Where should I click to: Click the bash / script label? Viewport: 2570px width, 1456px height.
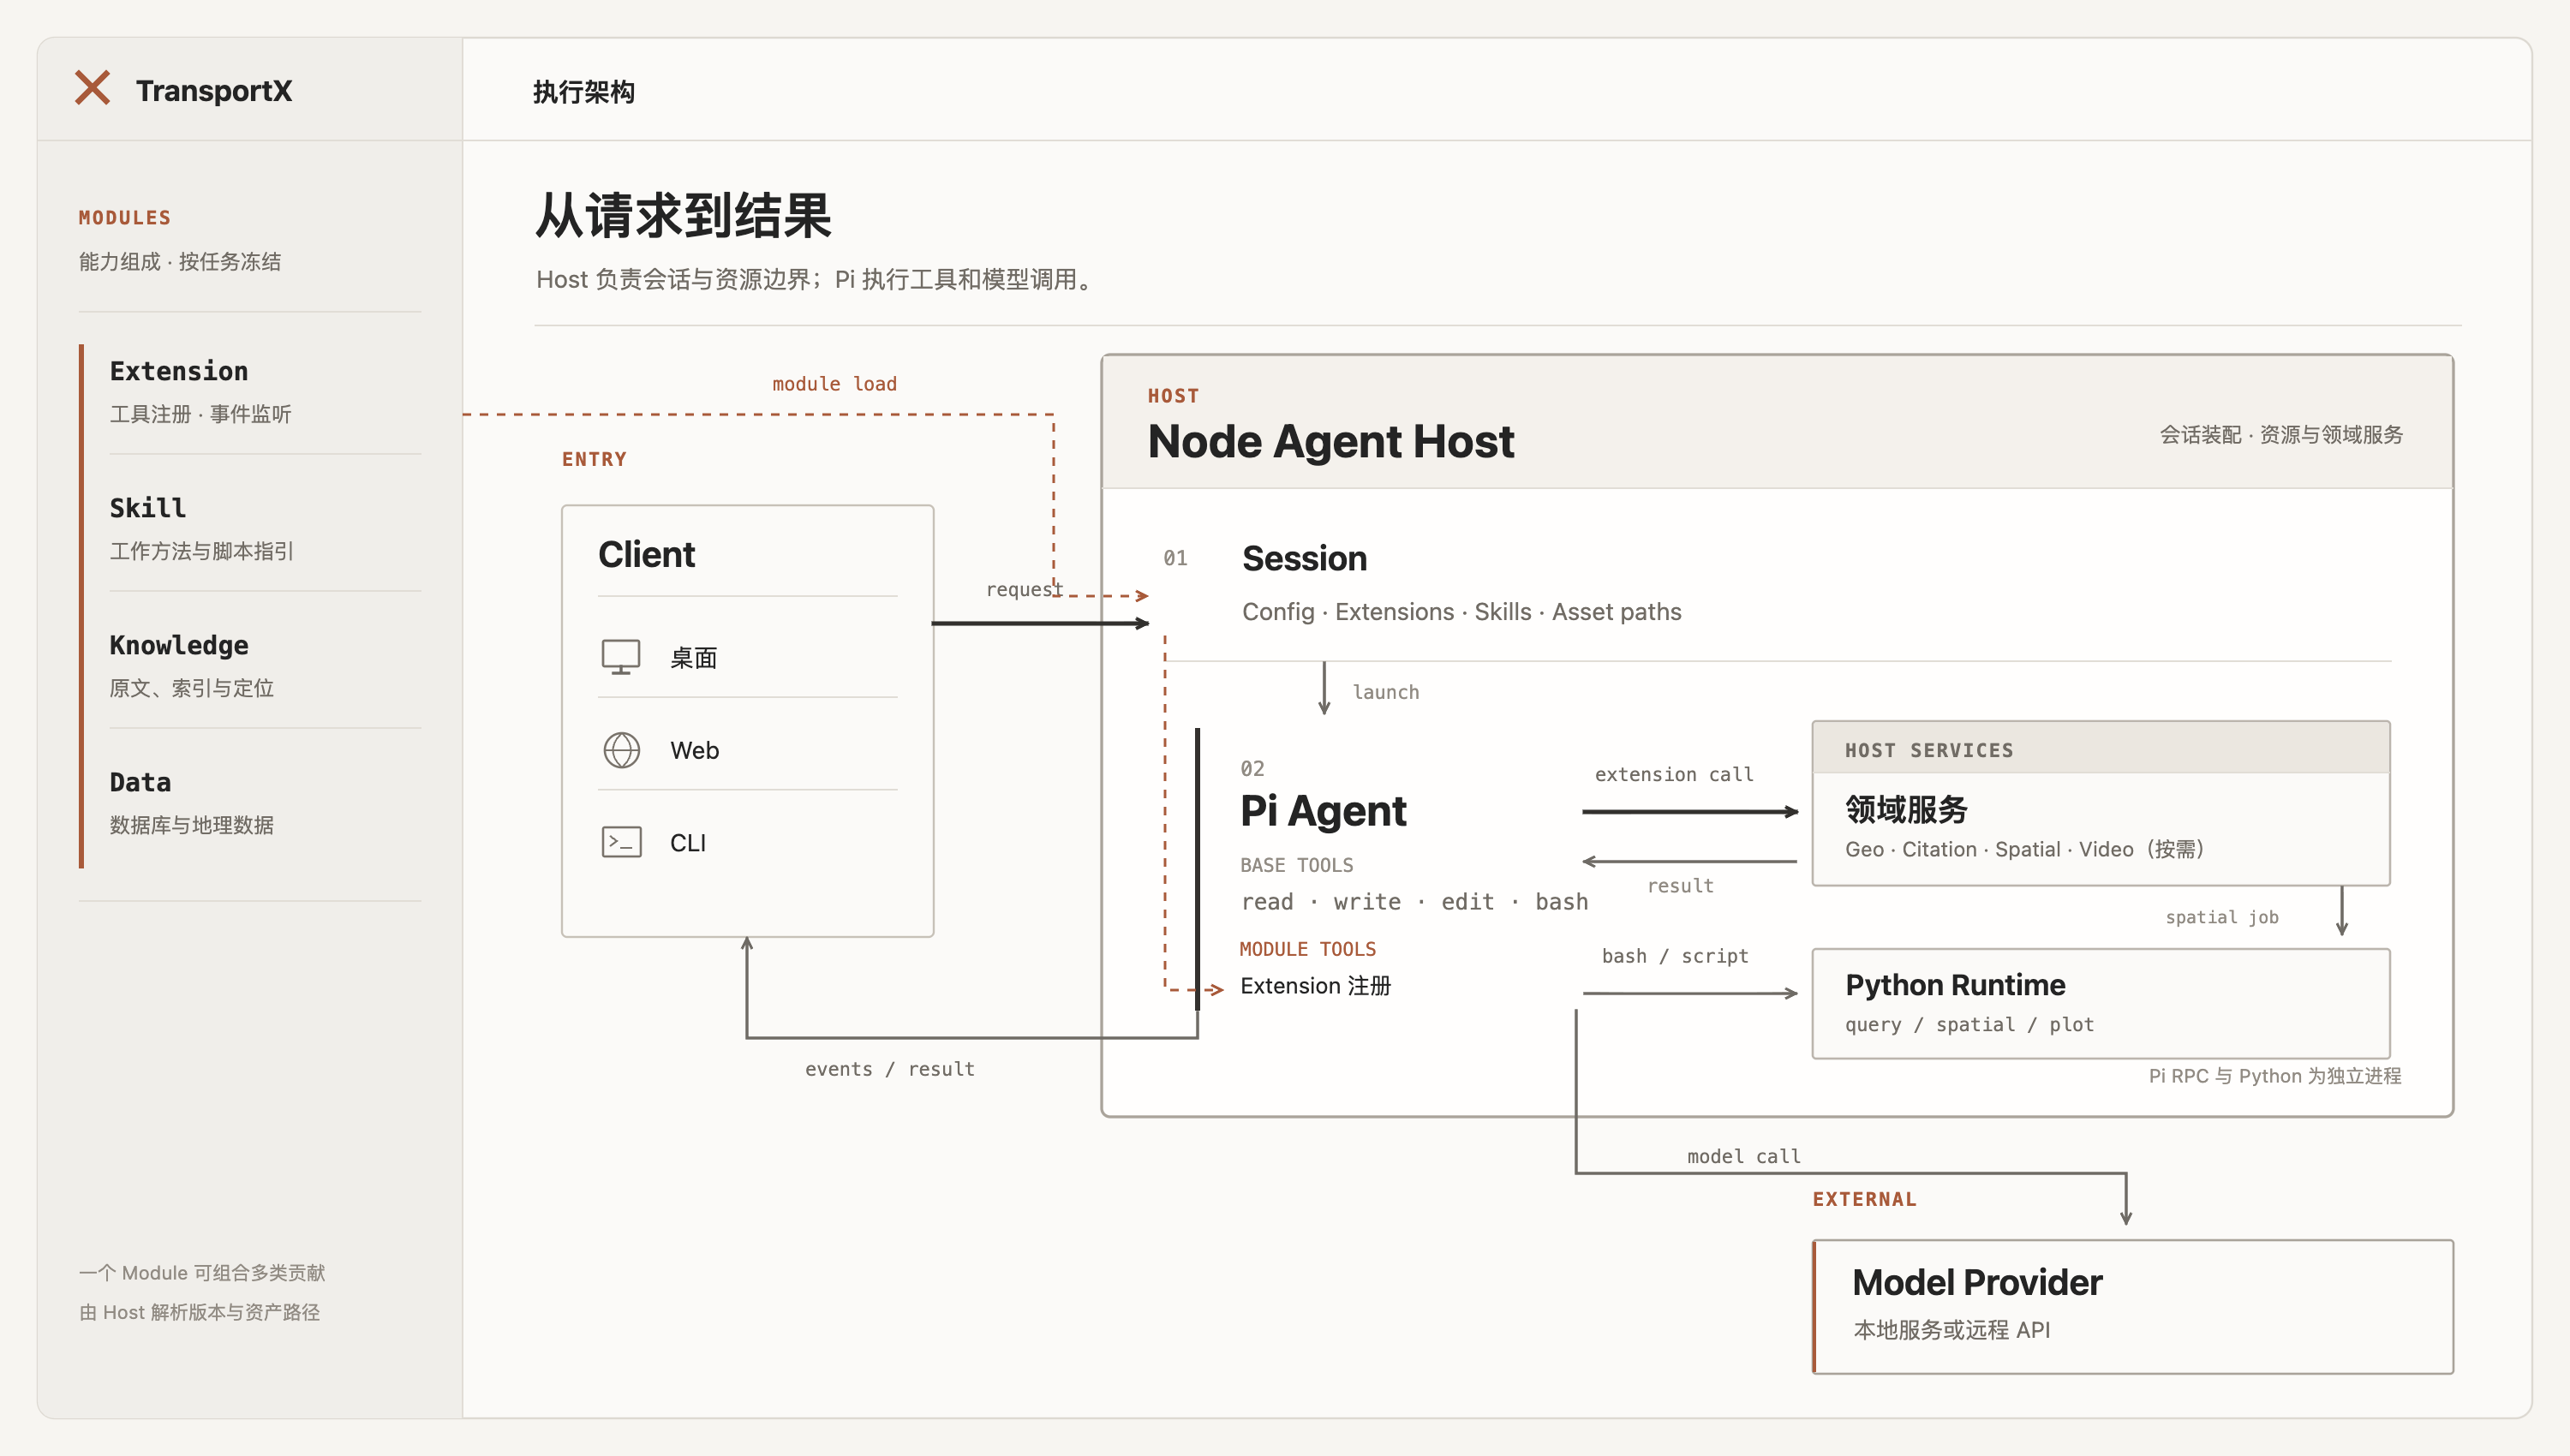coord(1674,956)
